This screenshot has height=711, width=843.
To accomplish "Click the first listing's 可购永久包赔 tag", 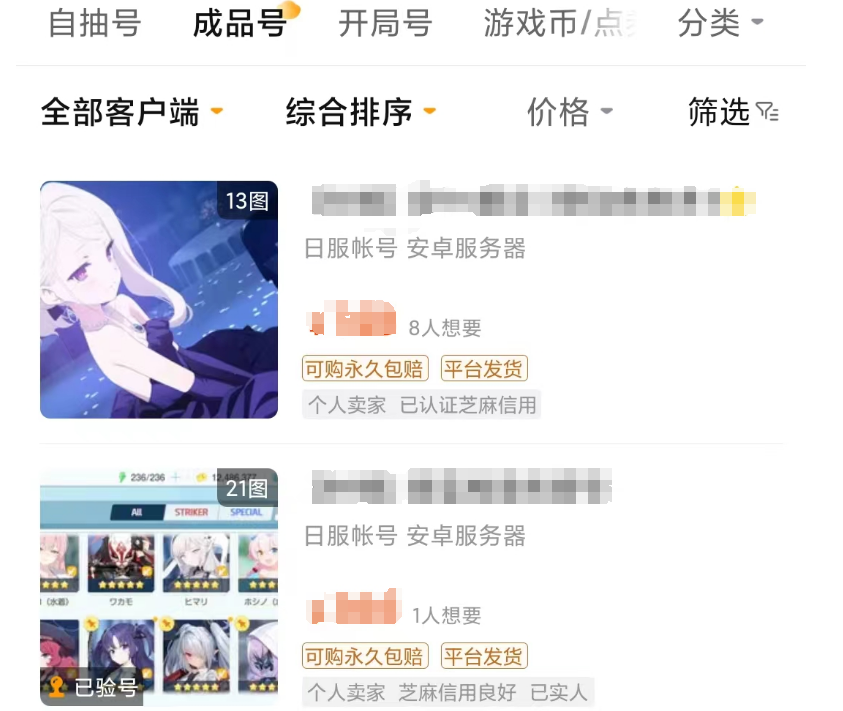I will tap(365, 369).
